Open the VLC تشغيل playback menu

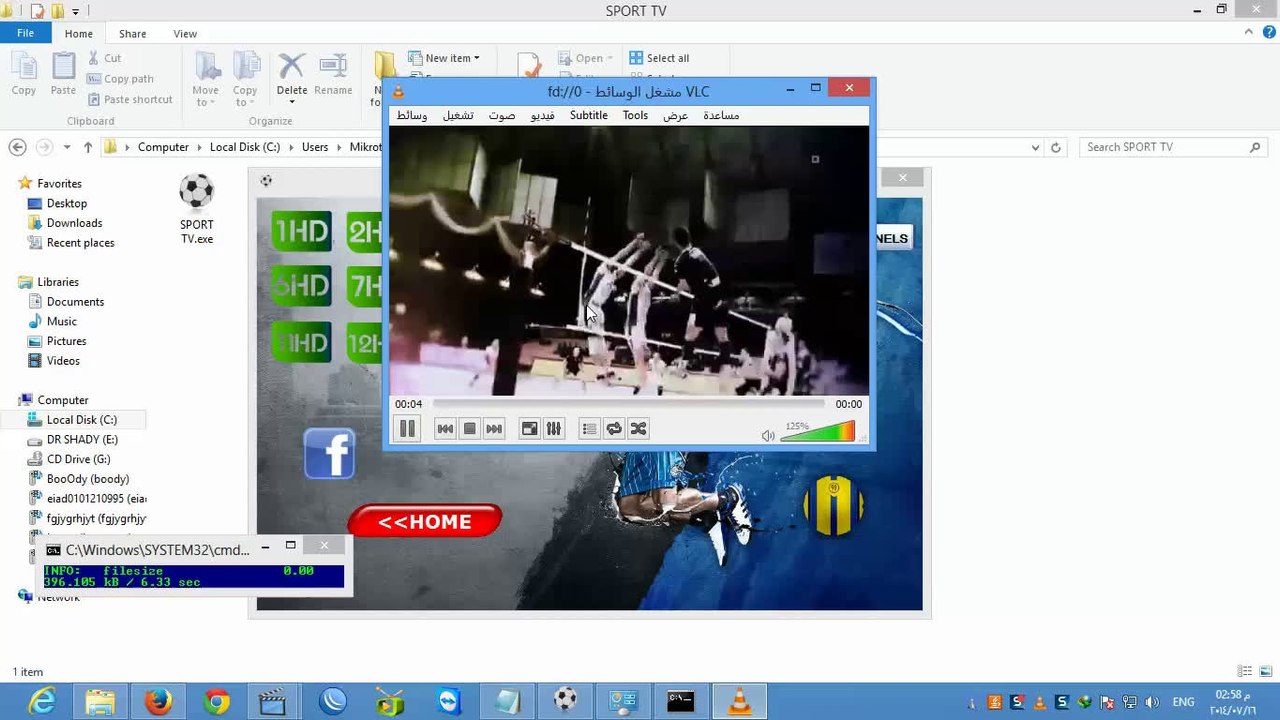(458, 116)
